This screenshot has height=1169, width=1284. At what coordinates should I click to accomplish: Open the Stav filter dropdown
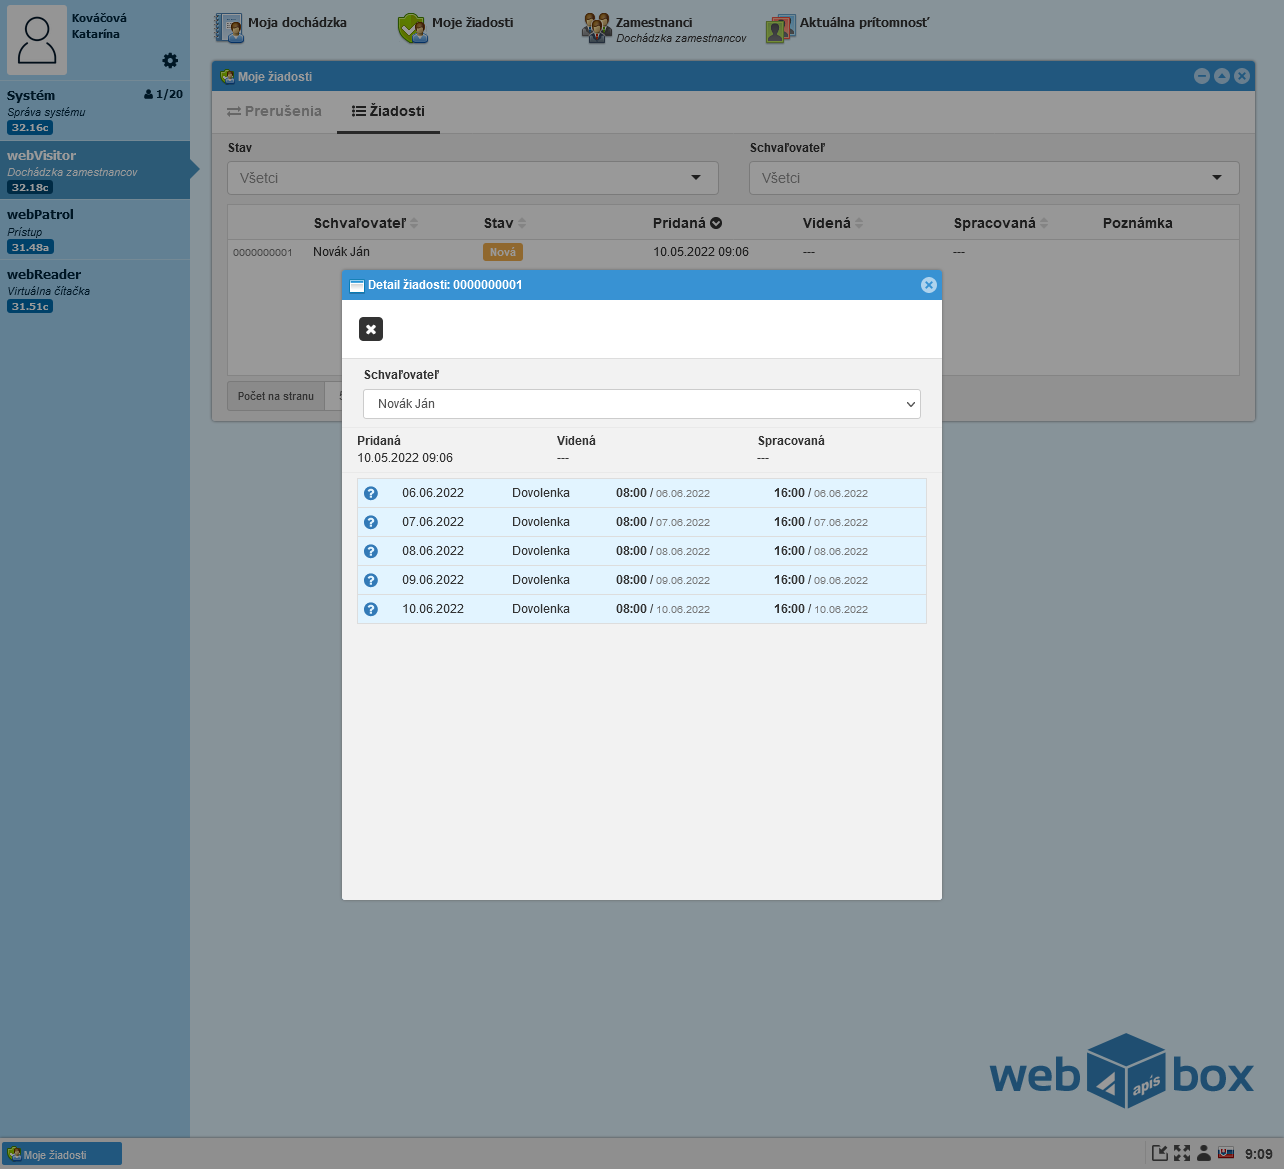tap(472, 178)
